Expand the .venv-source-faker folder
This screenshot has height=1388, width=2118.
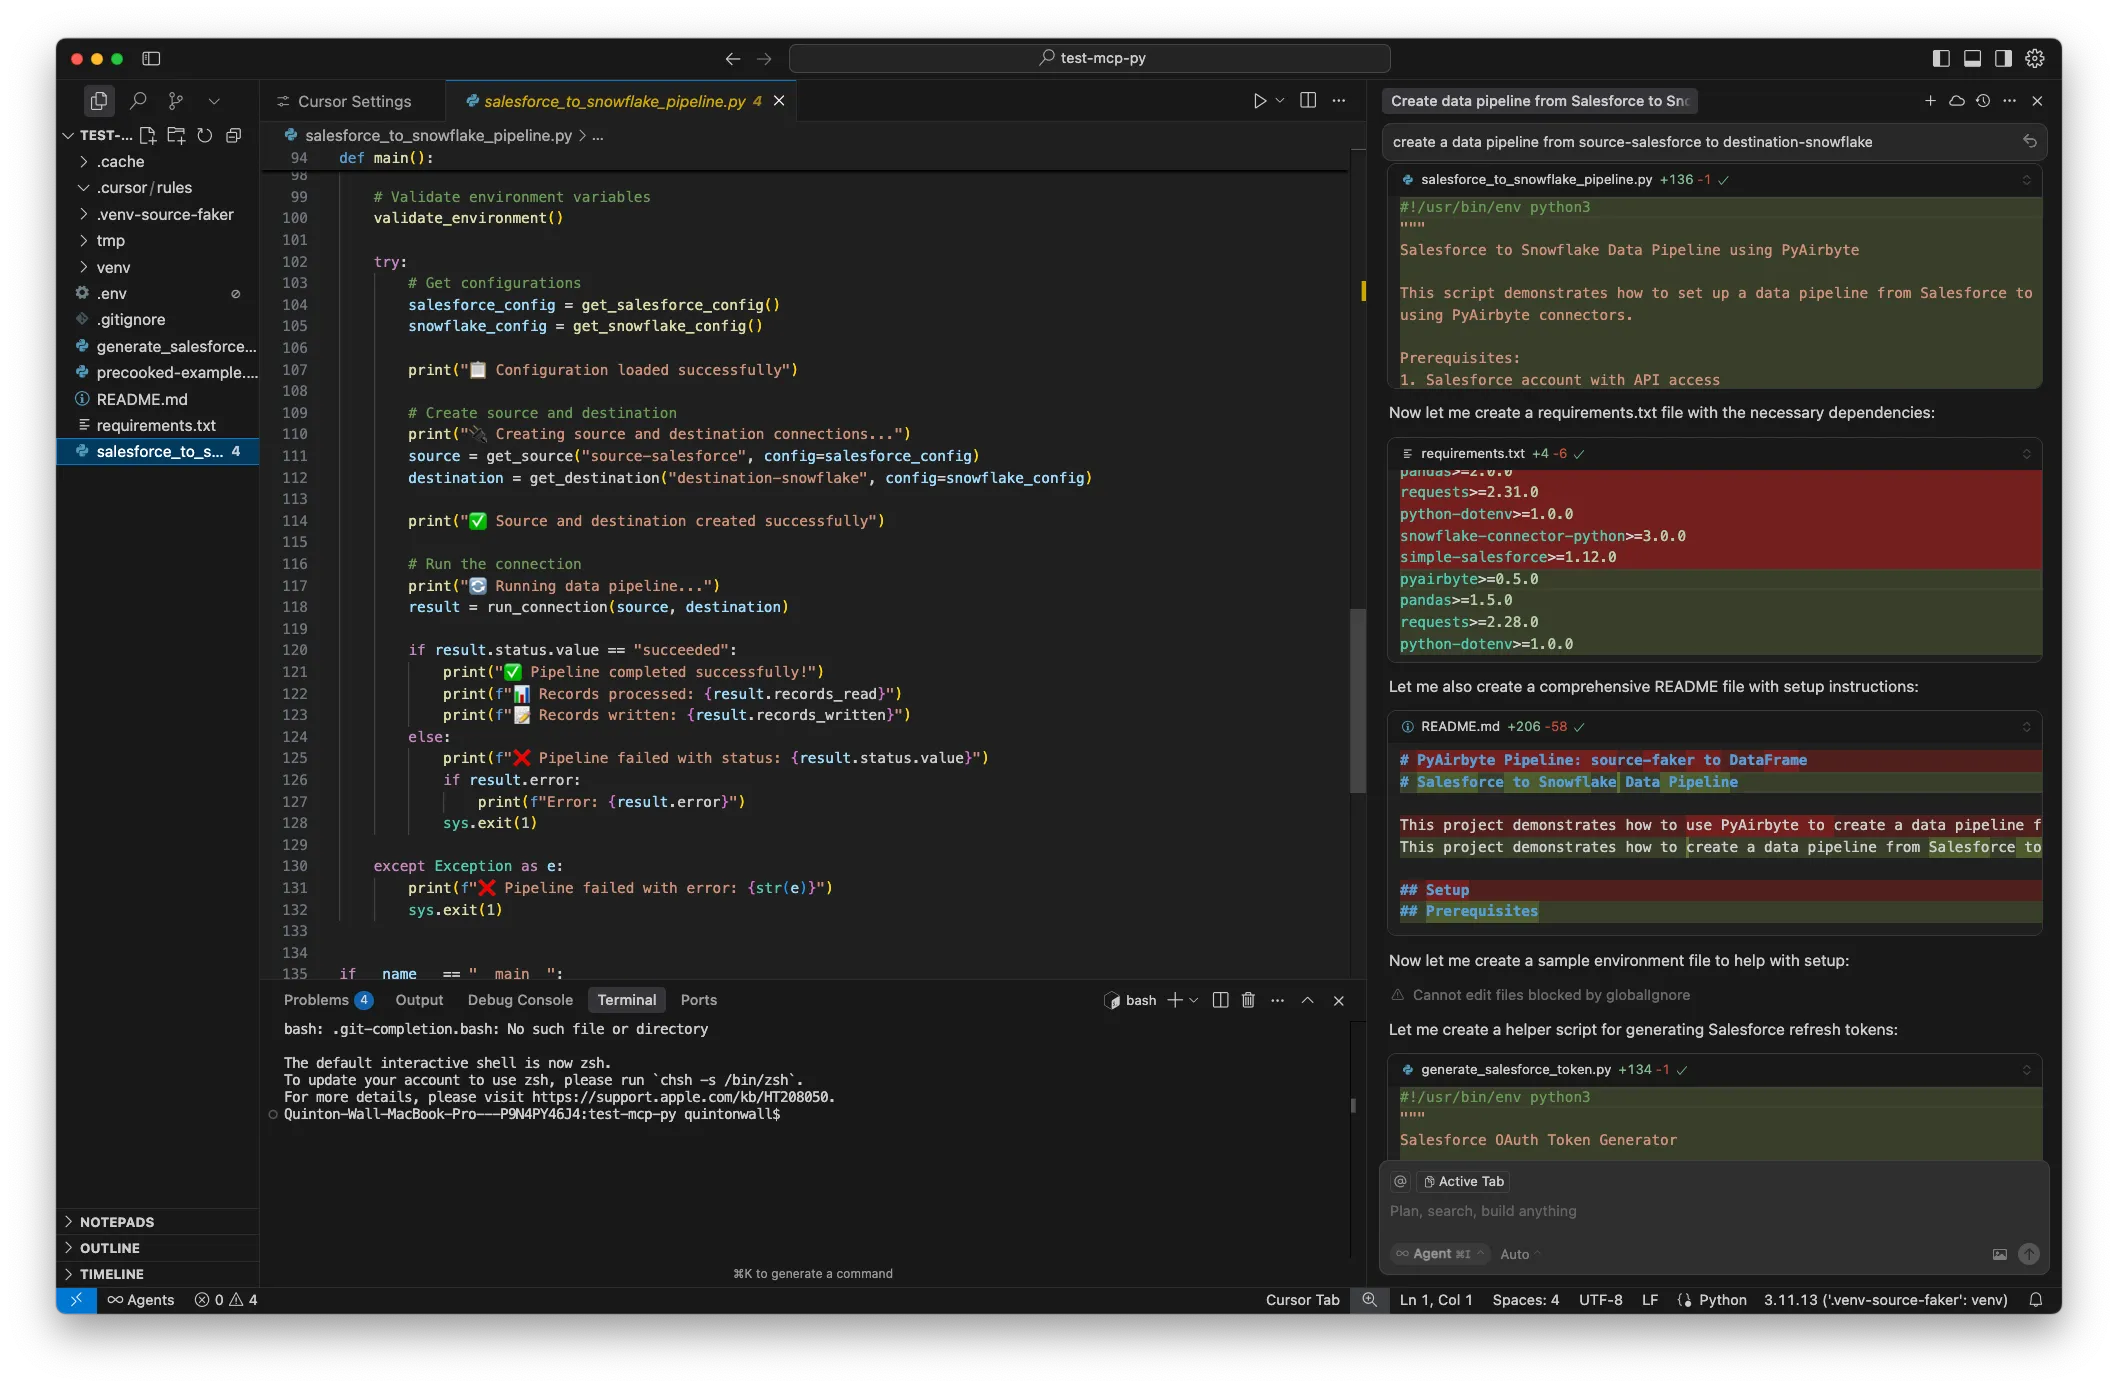pos(164,214)
